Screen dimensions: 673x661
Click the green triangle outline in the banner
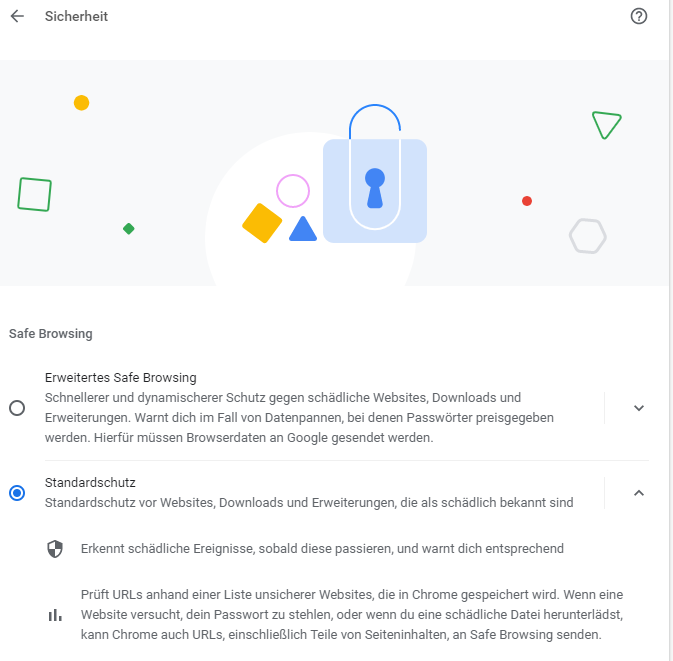pos(605,124)
